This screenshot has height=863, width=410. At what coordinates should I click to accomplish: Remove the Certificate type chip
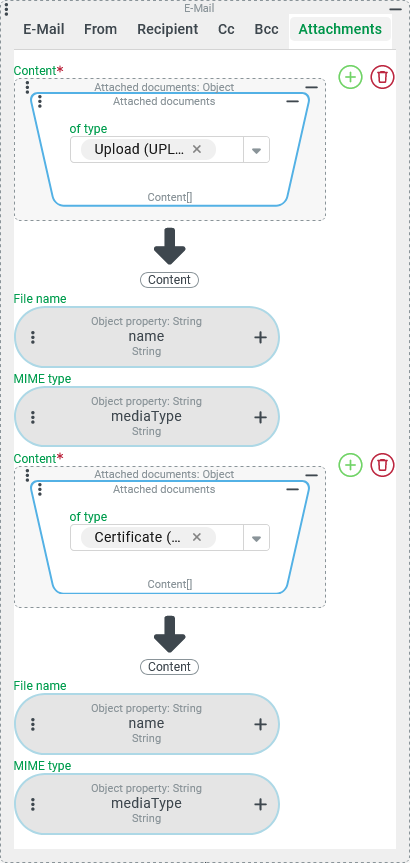(x=197, y=537)
